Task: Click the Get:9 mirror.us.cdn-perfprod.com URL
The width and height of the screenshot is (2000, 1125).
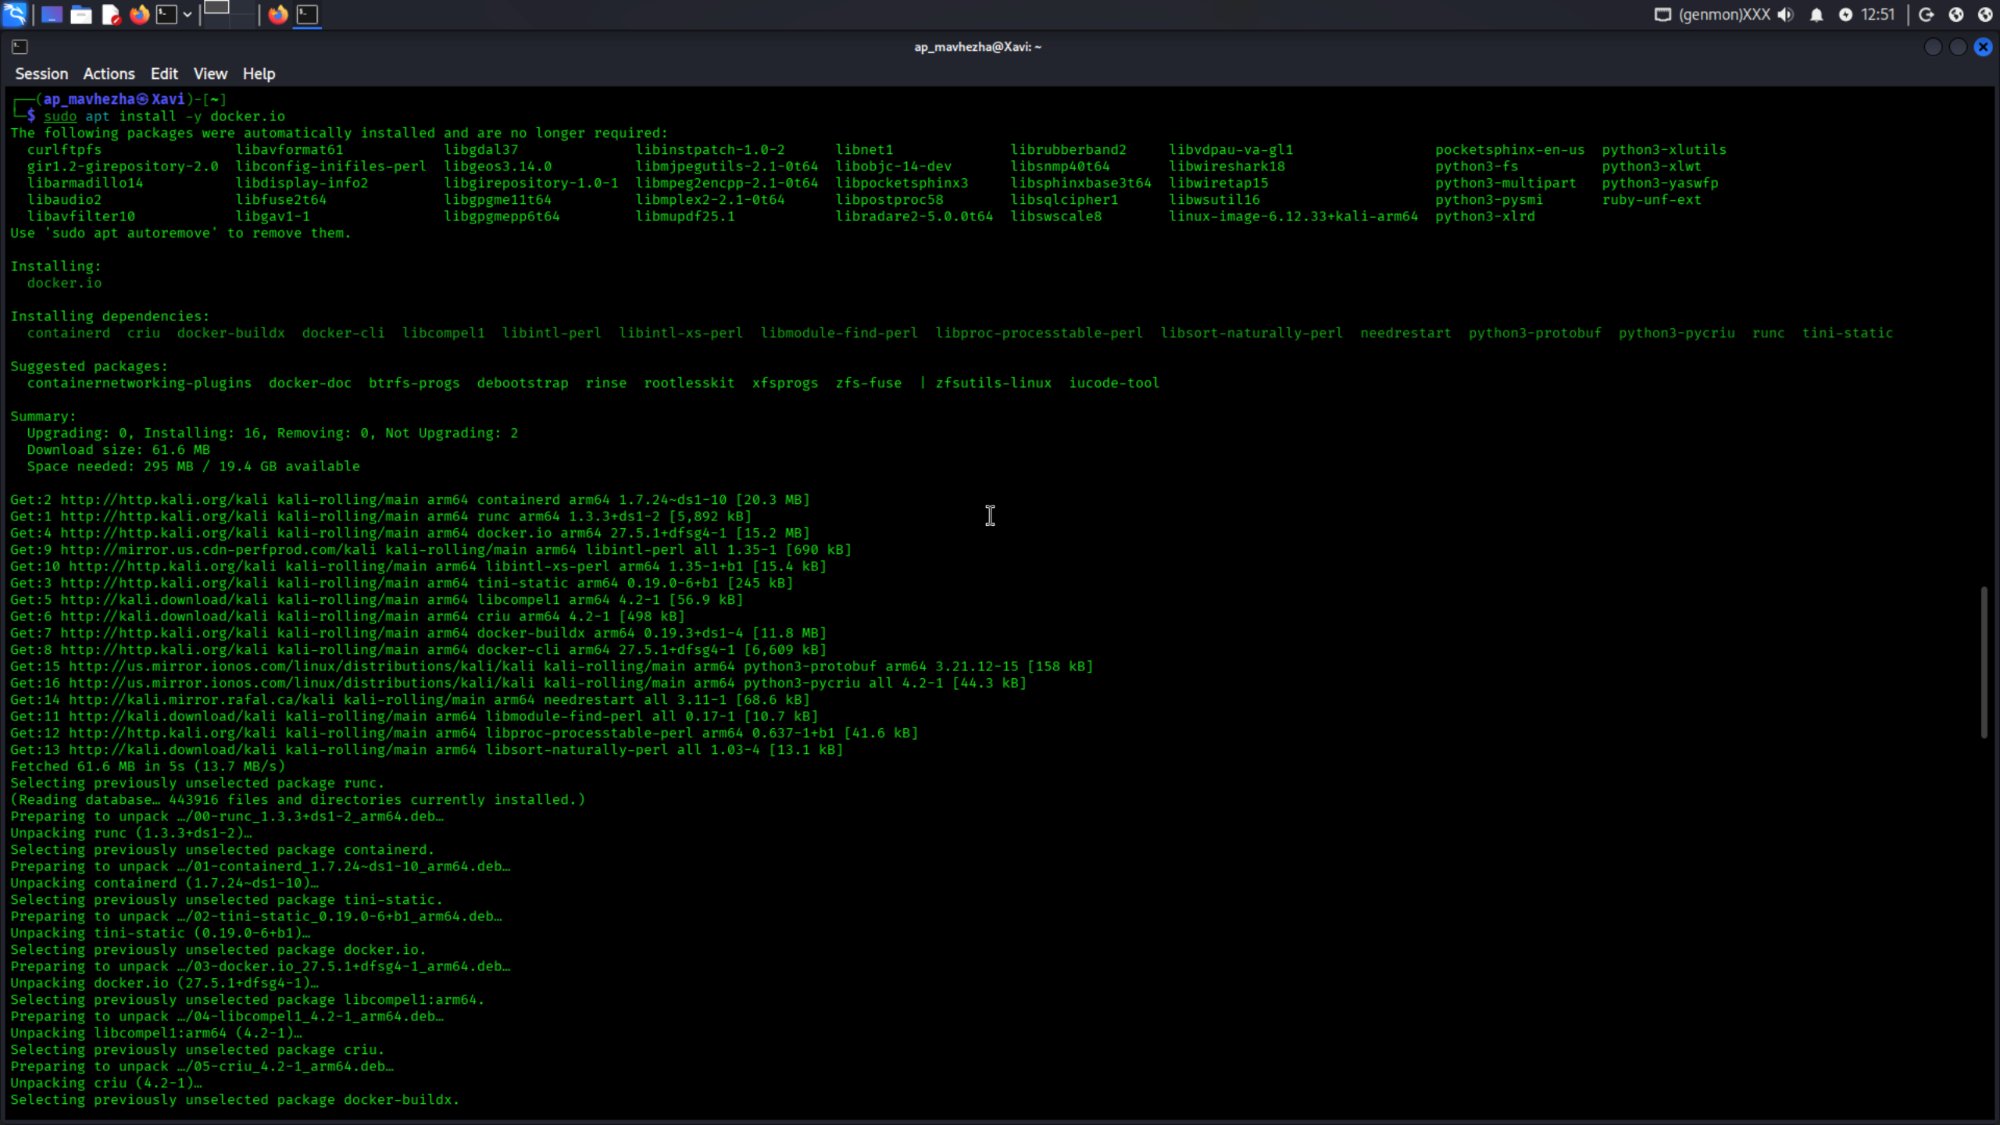Action: coord(222,550)
